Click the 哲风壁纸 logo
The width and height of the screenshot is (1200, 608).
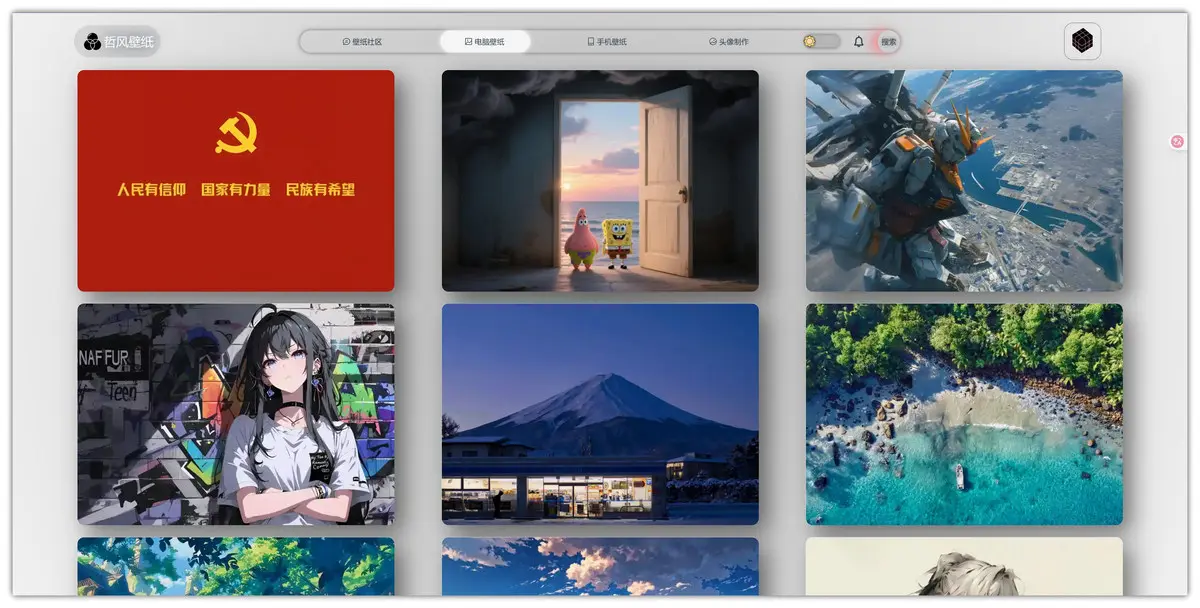(x=118, y=41)
